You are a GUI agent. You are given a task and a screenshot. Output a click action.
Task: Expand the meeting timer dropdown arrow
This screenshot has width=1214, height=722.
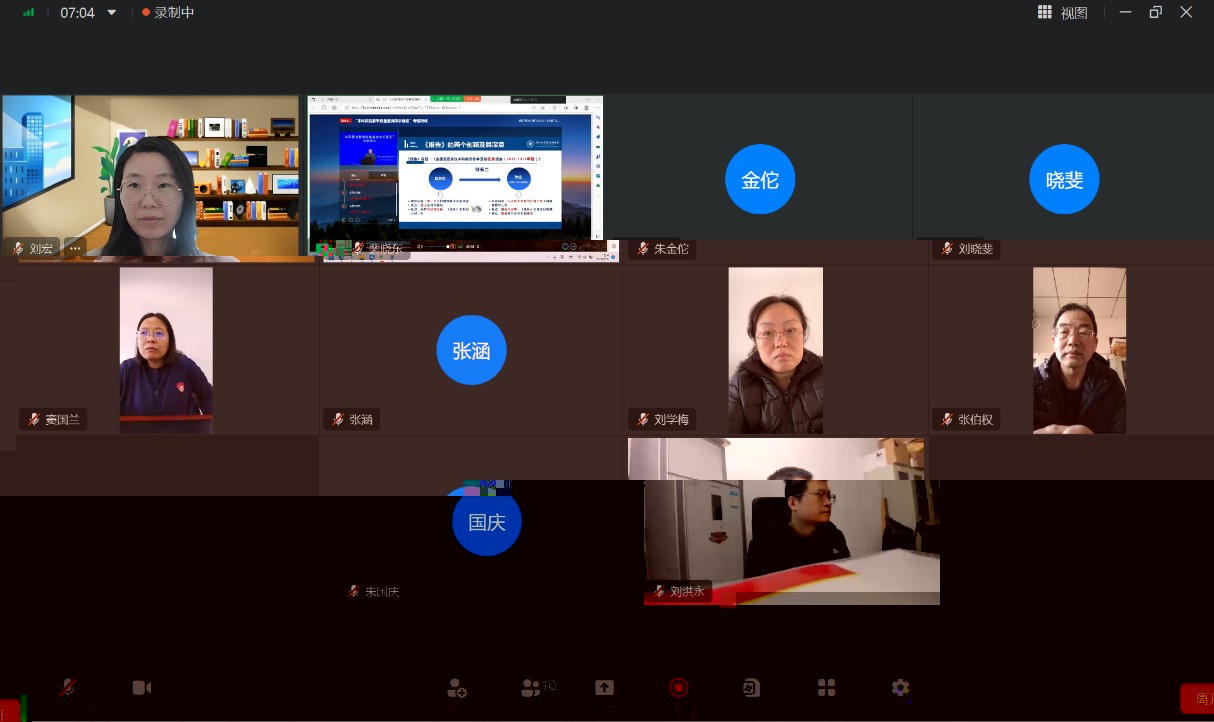111,13
